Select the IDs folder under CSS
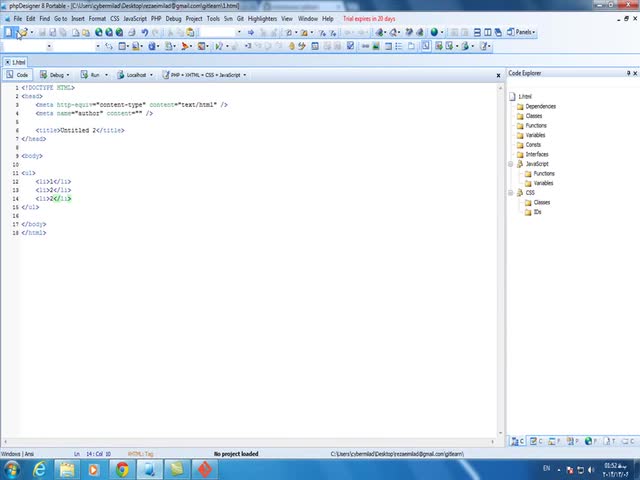The height and width of the screenshot is (480, 640). point(533,212)
